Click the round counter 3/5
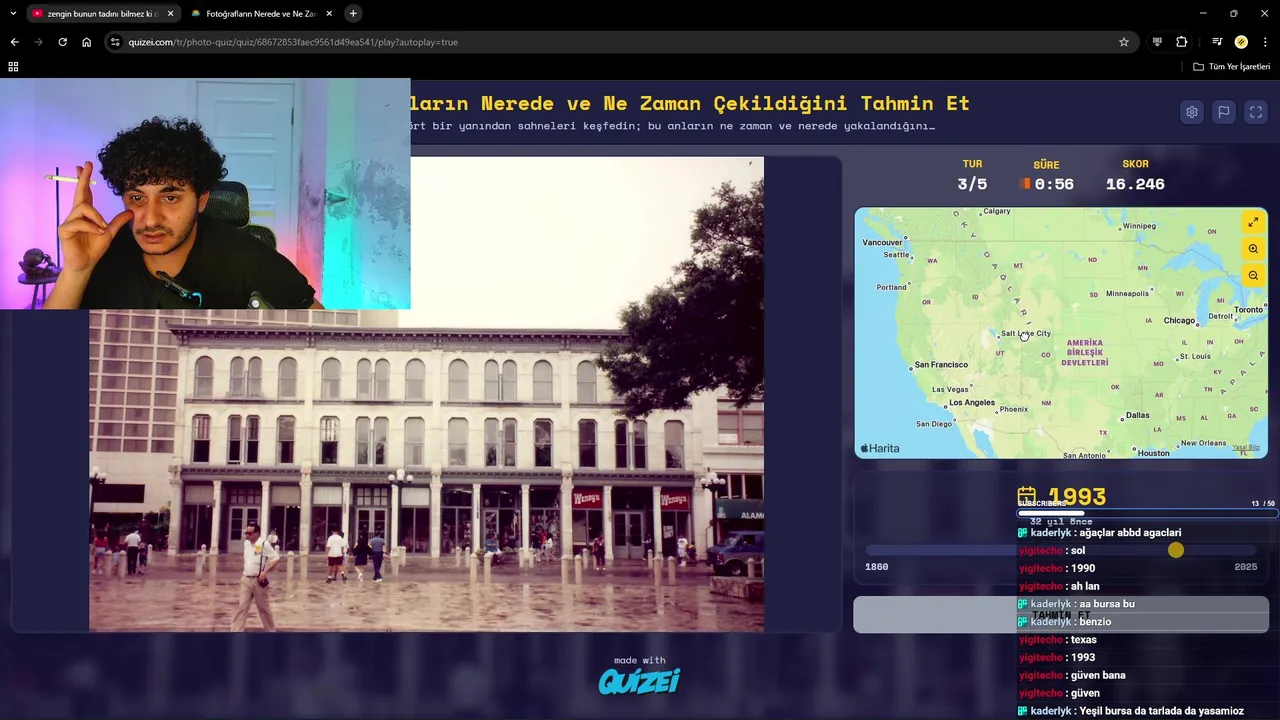Image resolution: width=1280 pixels, height=720 pixels. pyautogui.click(x=972, y=184)
